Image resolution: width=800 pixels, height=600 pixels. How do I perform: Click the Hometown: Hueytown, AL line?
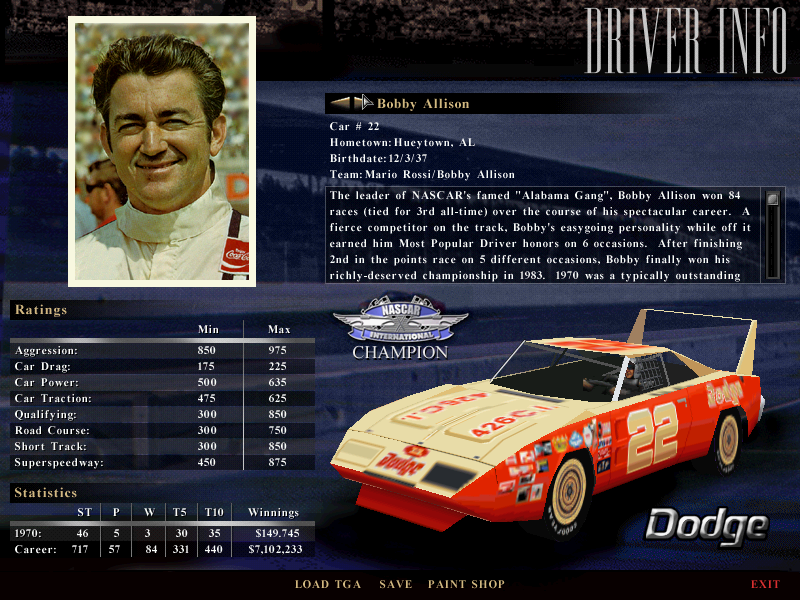[403, 142]
